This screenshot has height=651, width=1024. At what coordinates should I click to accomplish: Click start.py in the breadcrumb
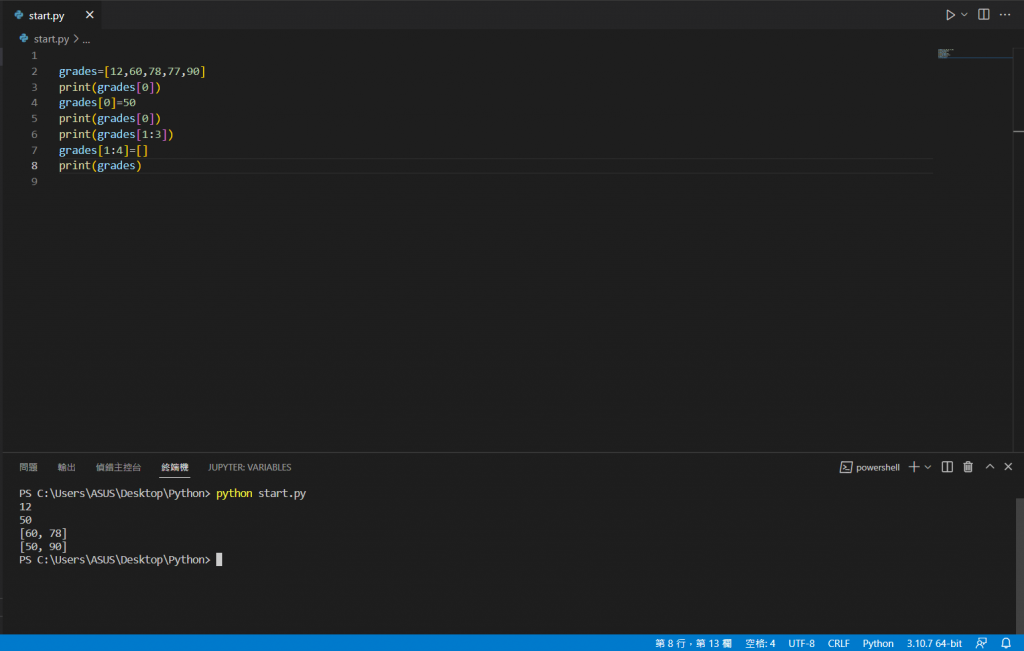pyautogui.click(x=51, y=39)
